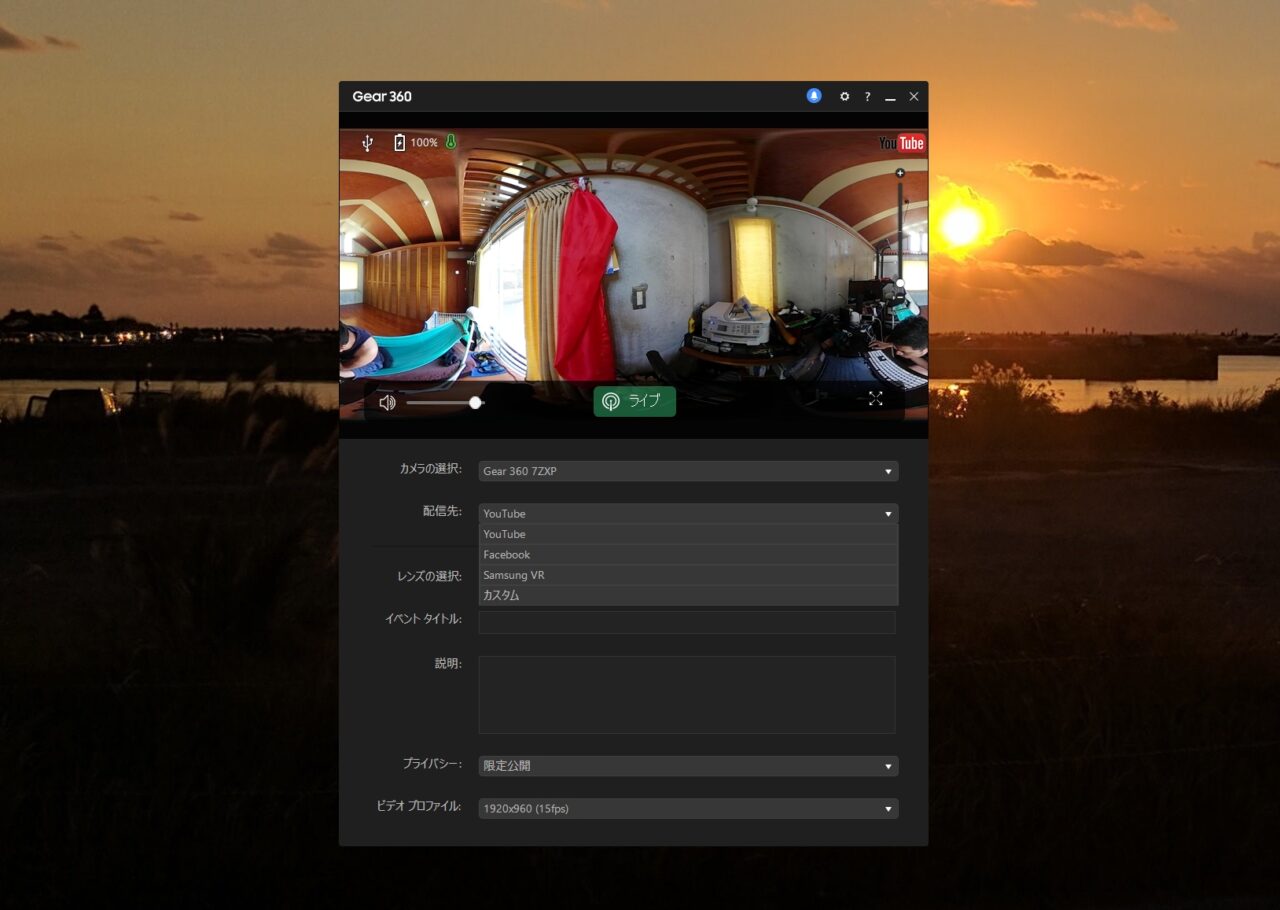This screenshot has width=1280, height=910.
Task: Click into the 説明 description text area
Action: 687,695
